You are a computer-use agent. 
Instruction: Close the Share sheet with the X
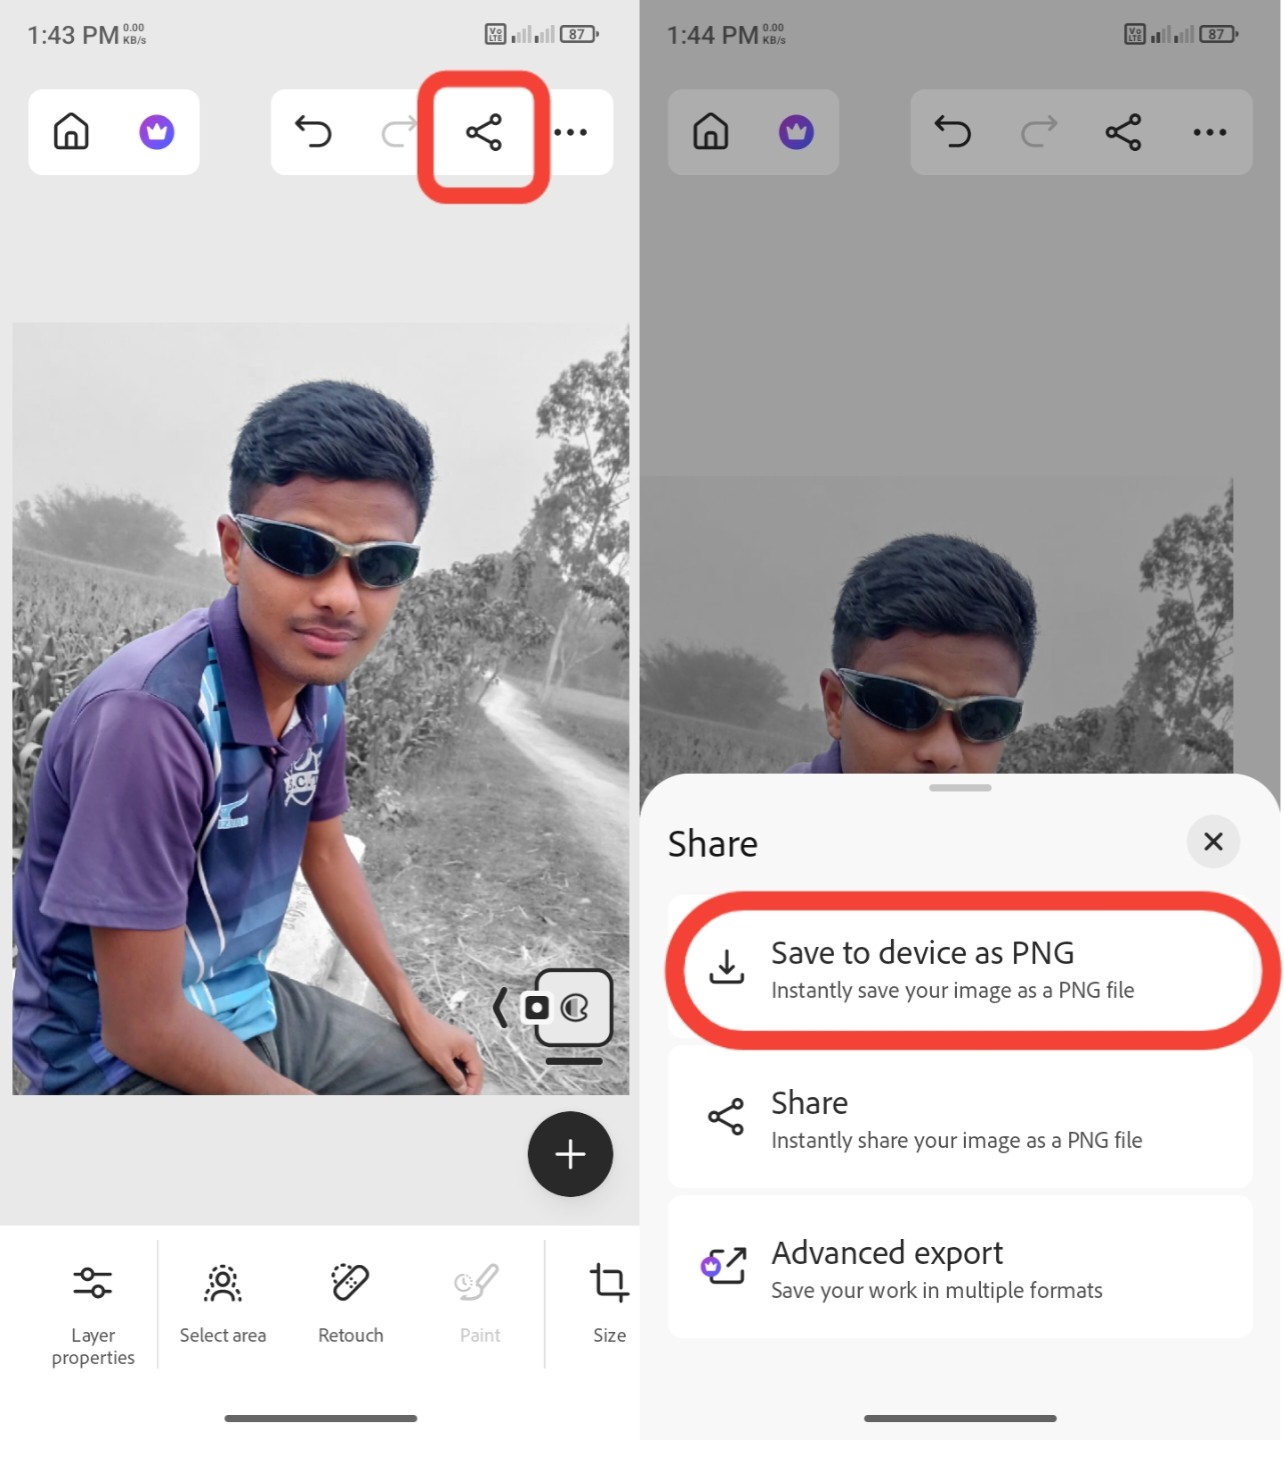point(1213,842)
